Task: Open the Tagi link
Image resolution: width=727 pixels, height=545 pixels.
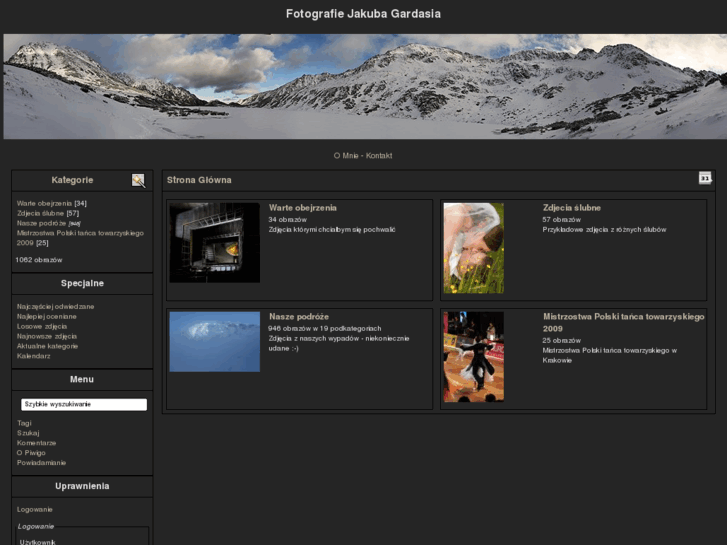Action: coord(24,423)
